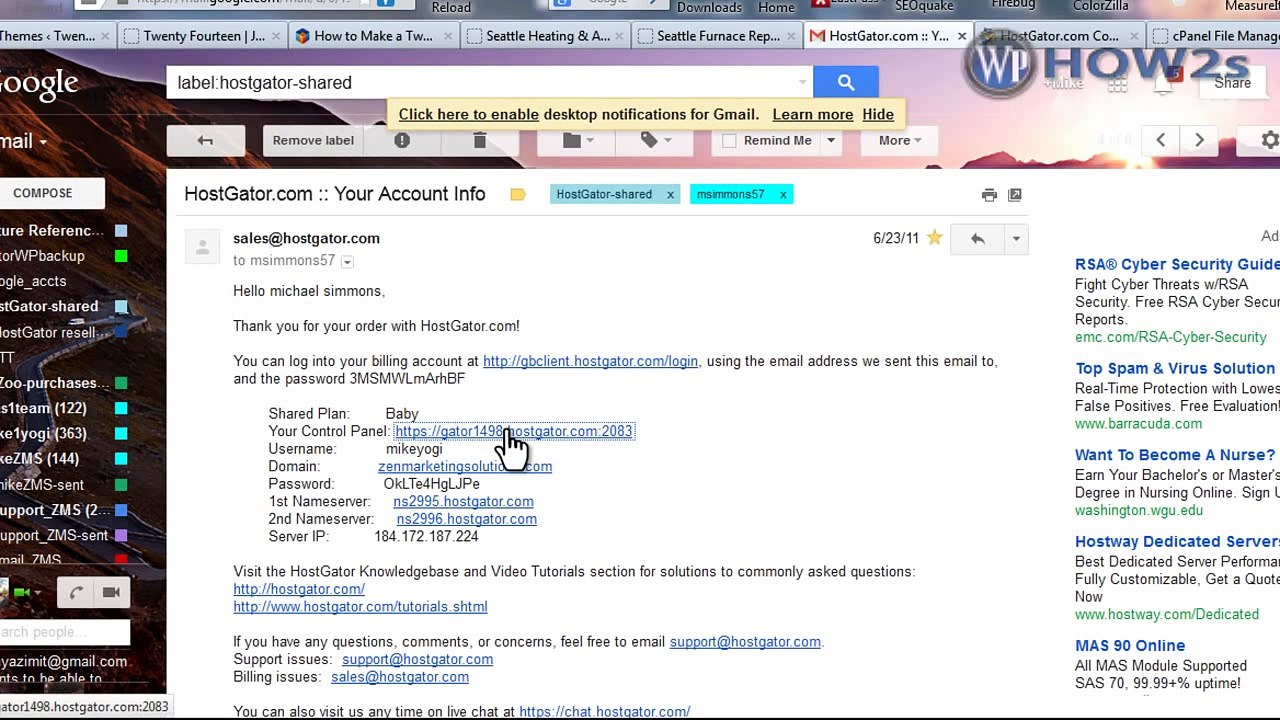Open RSA Cyber Security Guide ad
The width and height of the screenshot is (1280, 720).
[1177, 264]
